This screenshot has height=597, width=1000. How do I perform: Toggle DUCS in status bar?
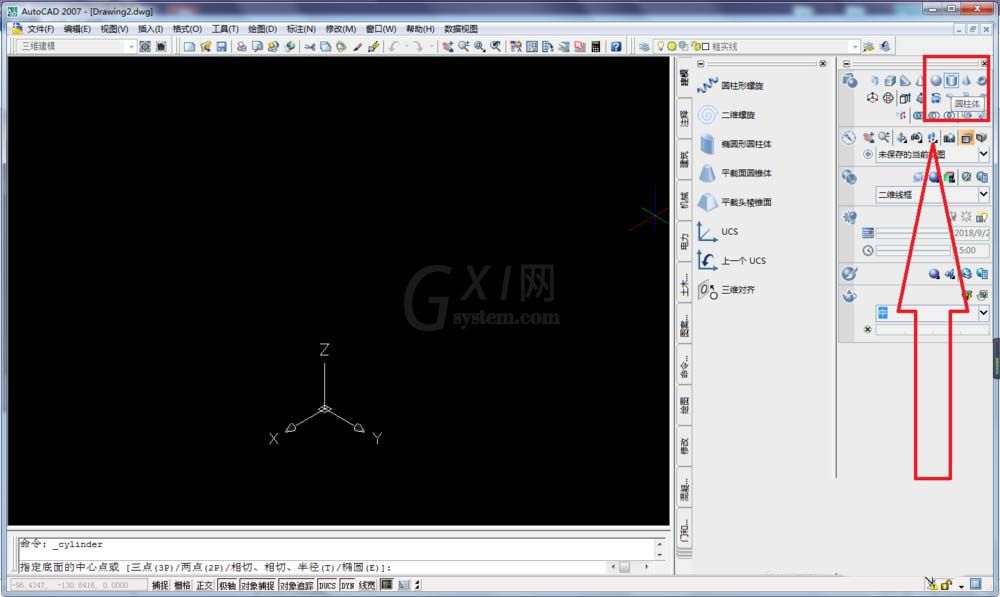coord(327,585)
